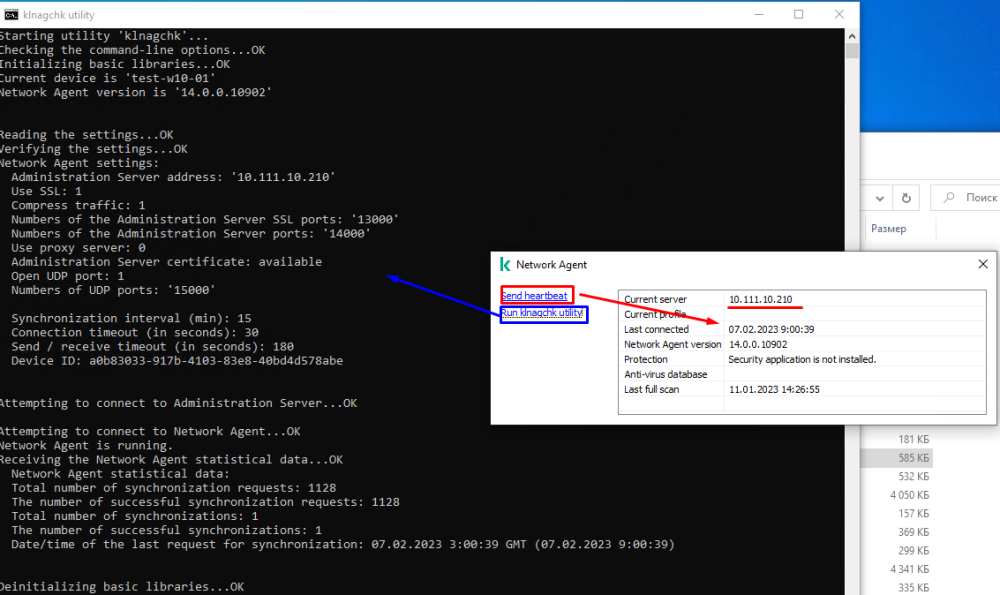Click the 'Connection timeout (in seconds): 30' line

pos(135,333)
